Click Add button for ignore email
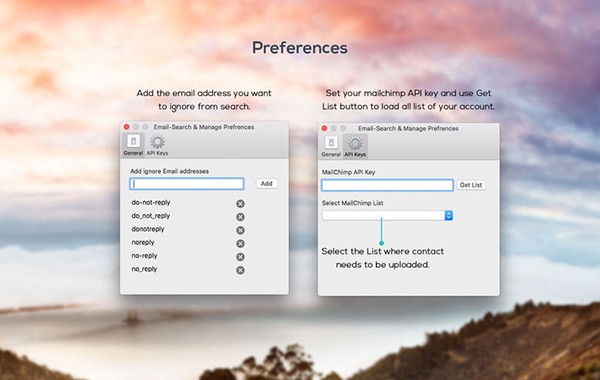Viewport: 600px width, 380px height. coord(267,184)
